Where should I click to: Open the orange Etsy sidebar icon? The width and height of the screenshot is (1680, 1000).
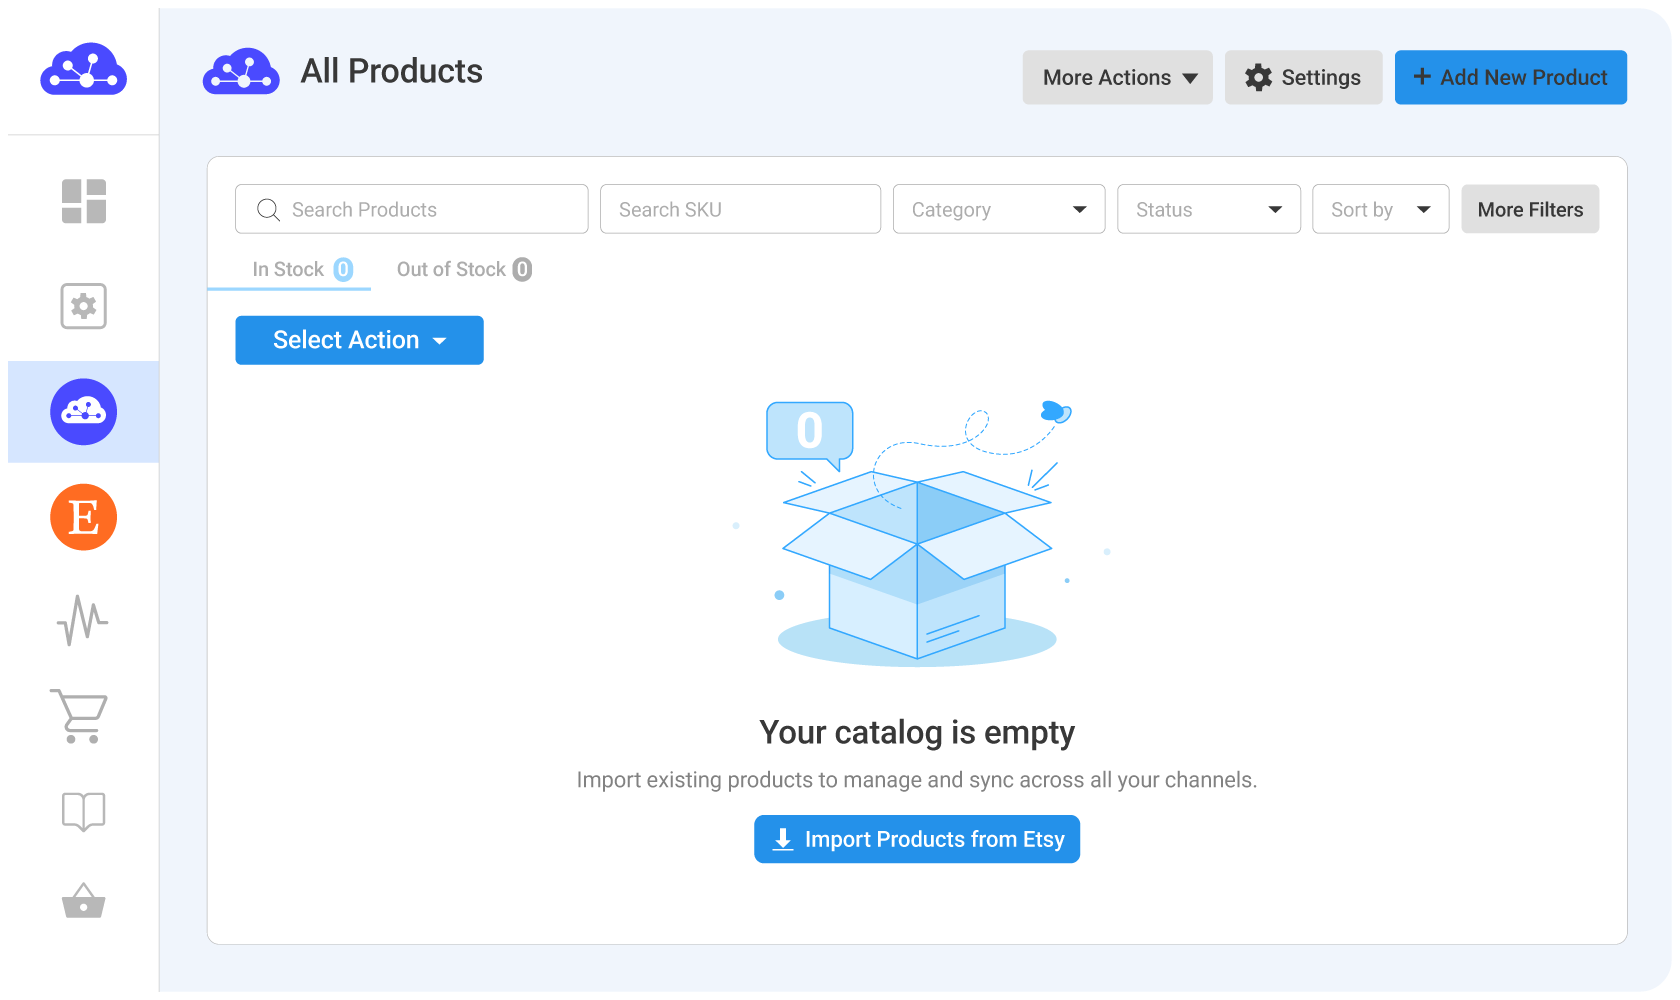tap(84, 517)
